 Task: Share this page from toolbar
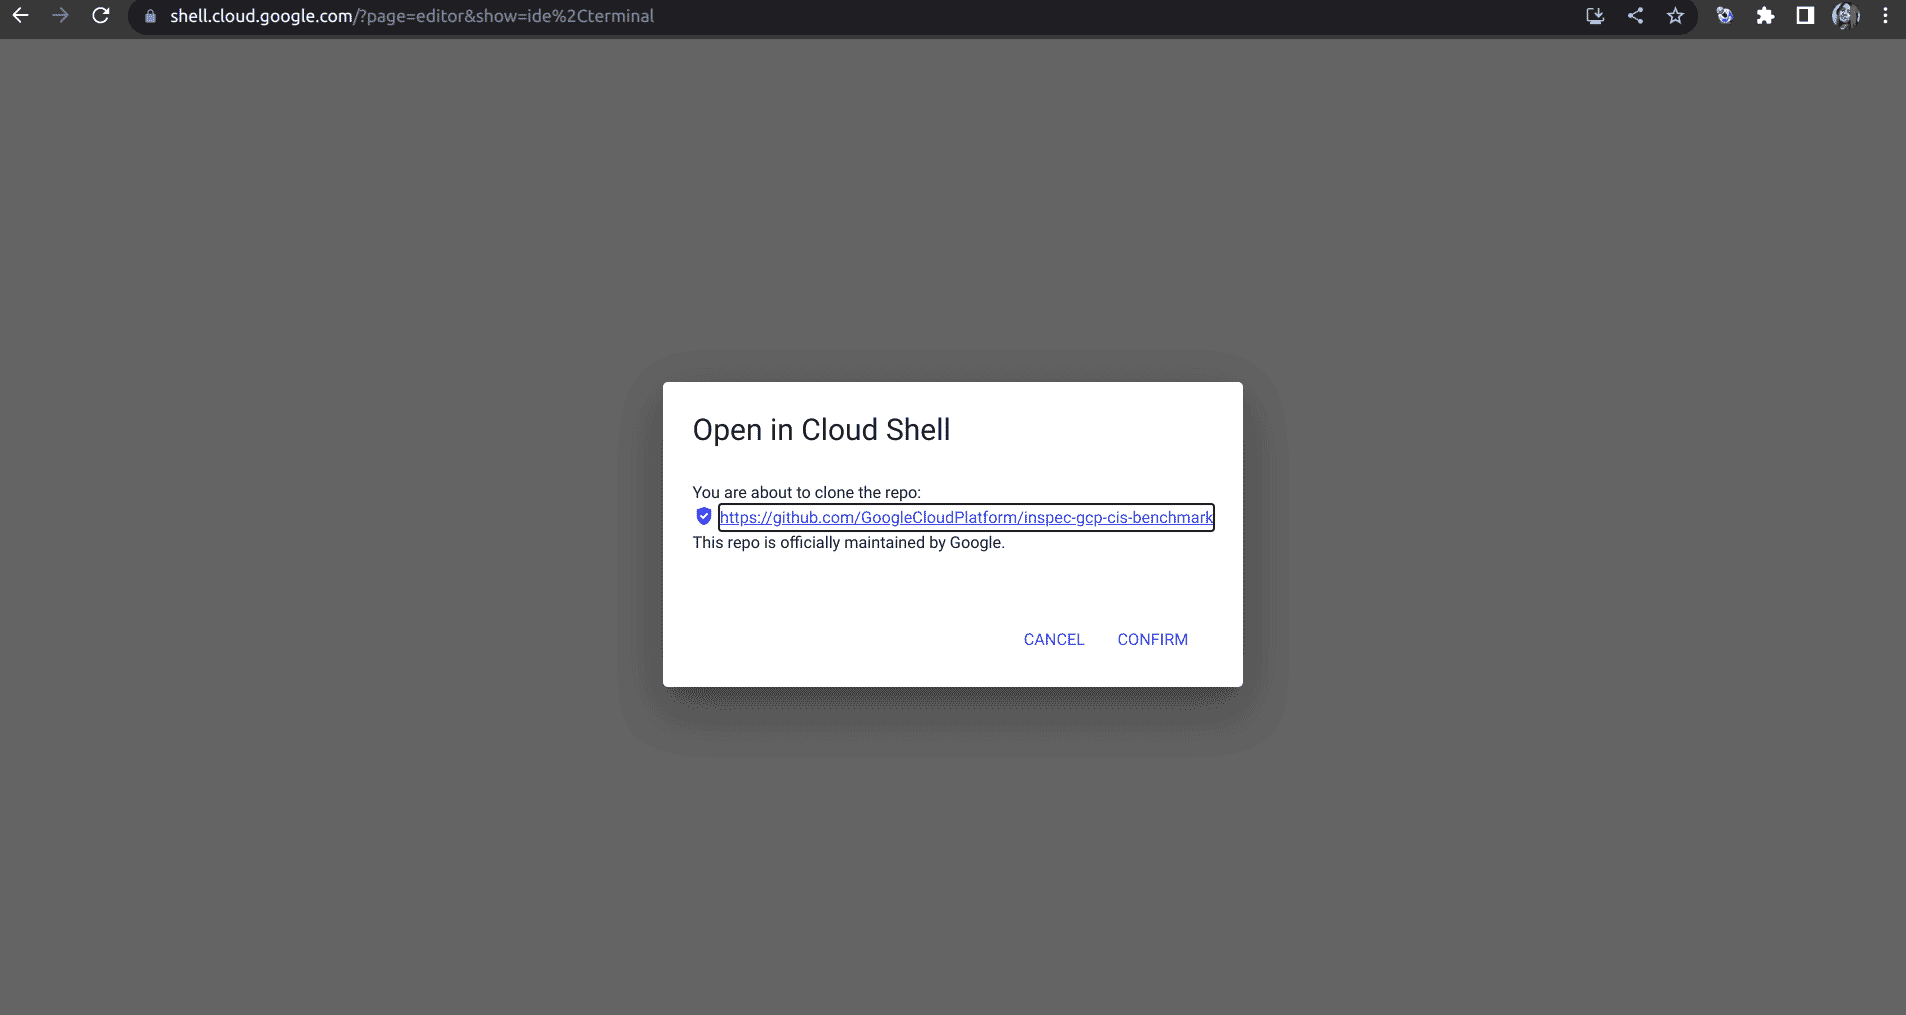pos(1635,16)
